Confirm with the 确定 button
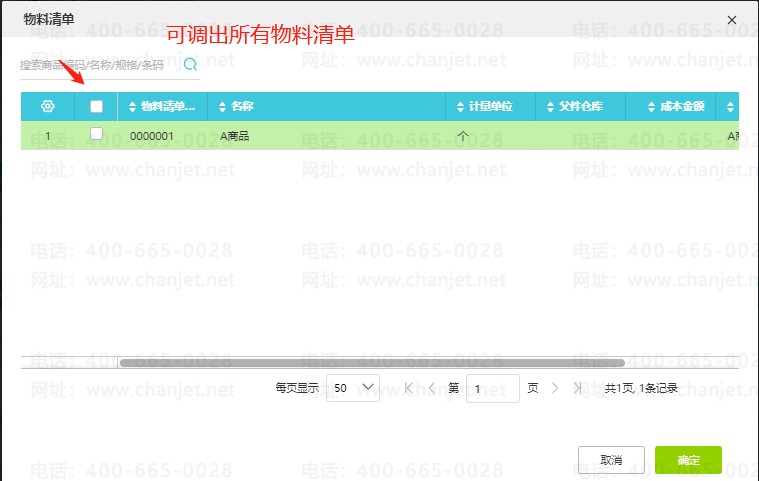Image resolution: width=759 pixels, height=481 pixels. 688,460
